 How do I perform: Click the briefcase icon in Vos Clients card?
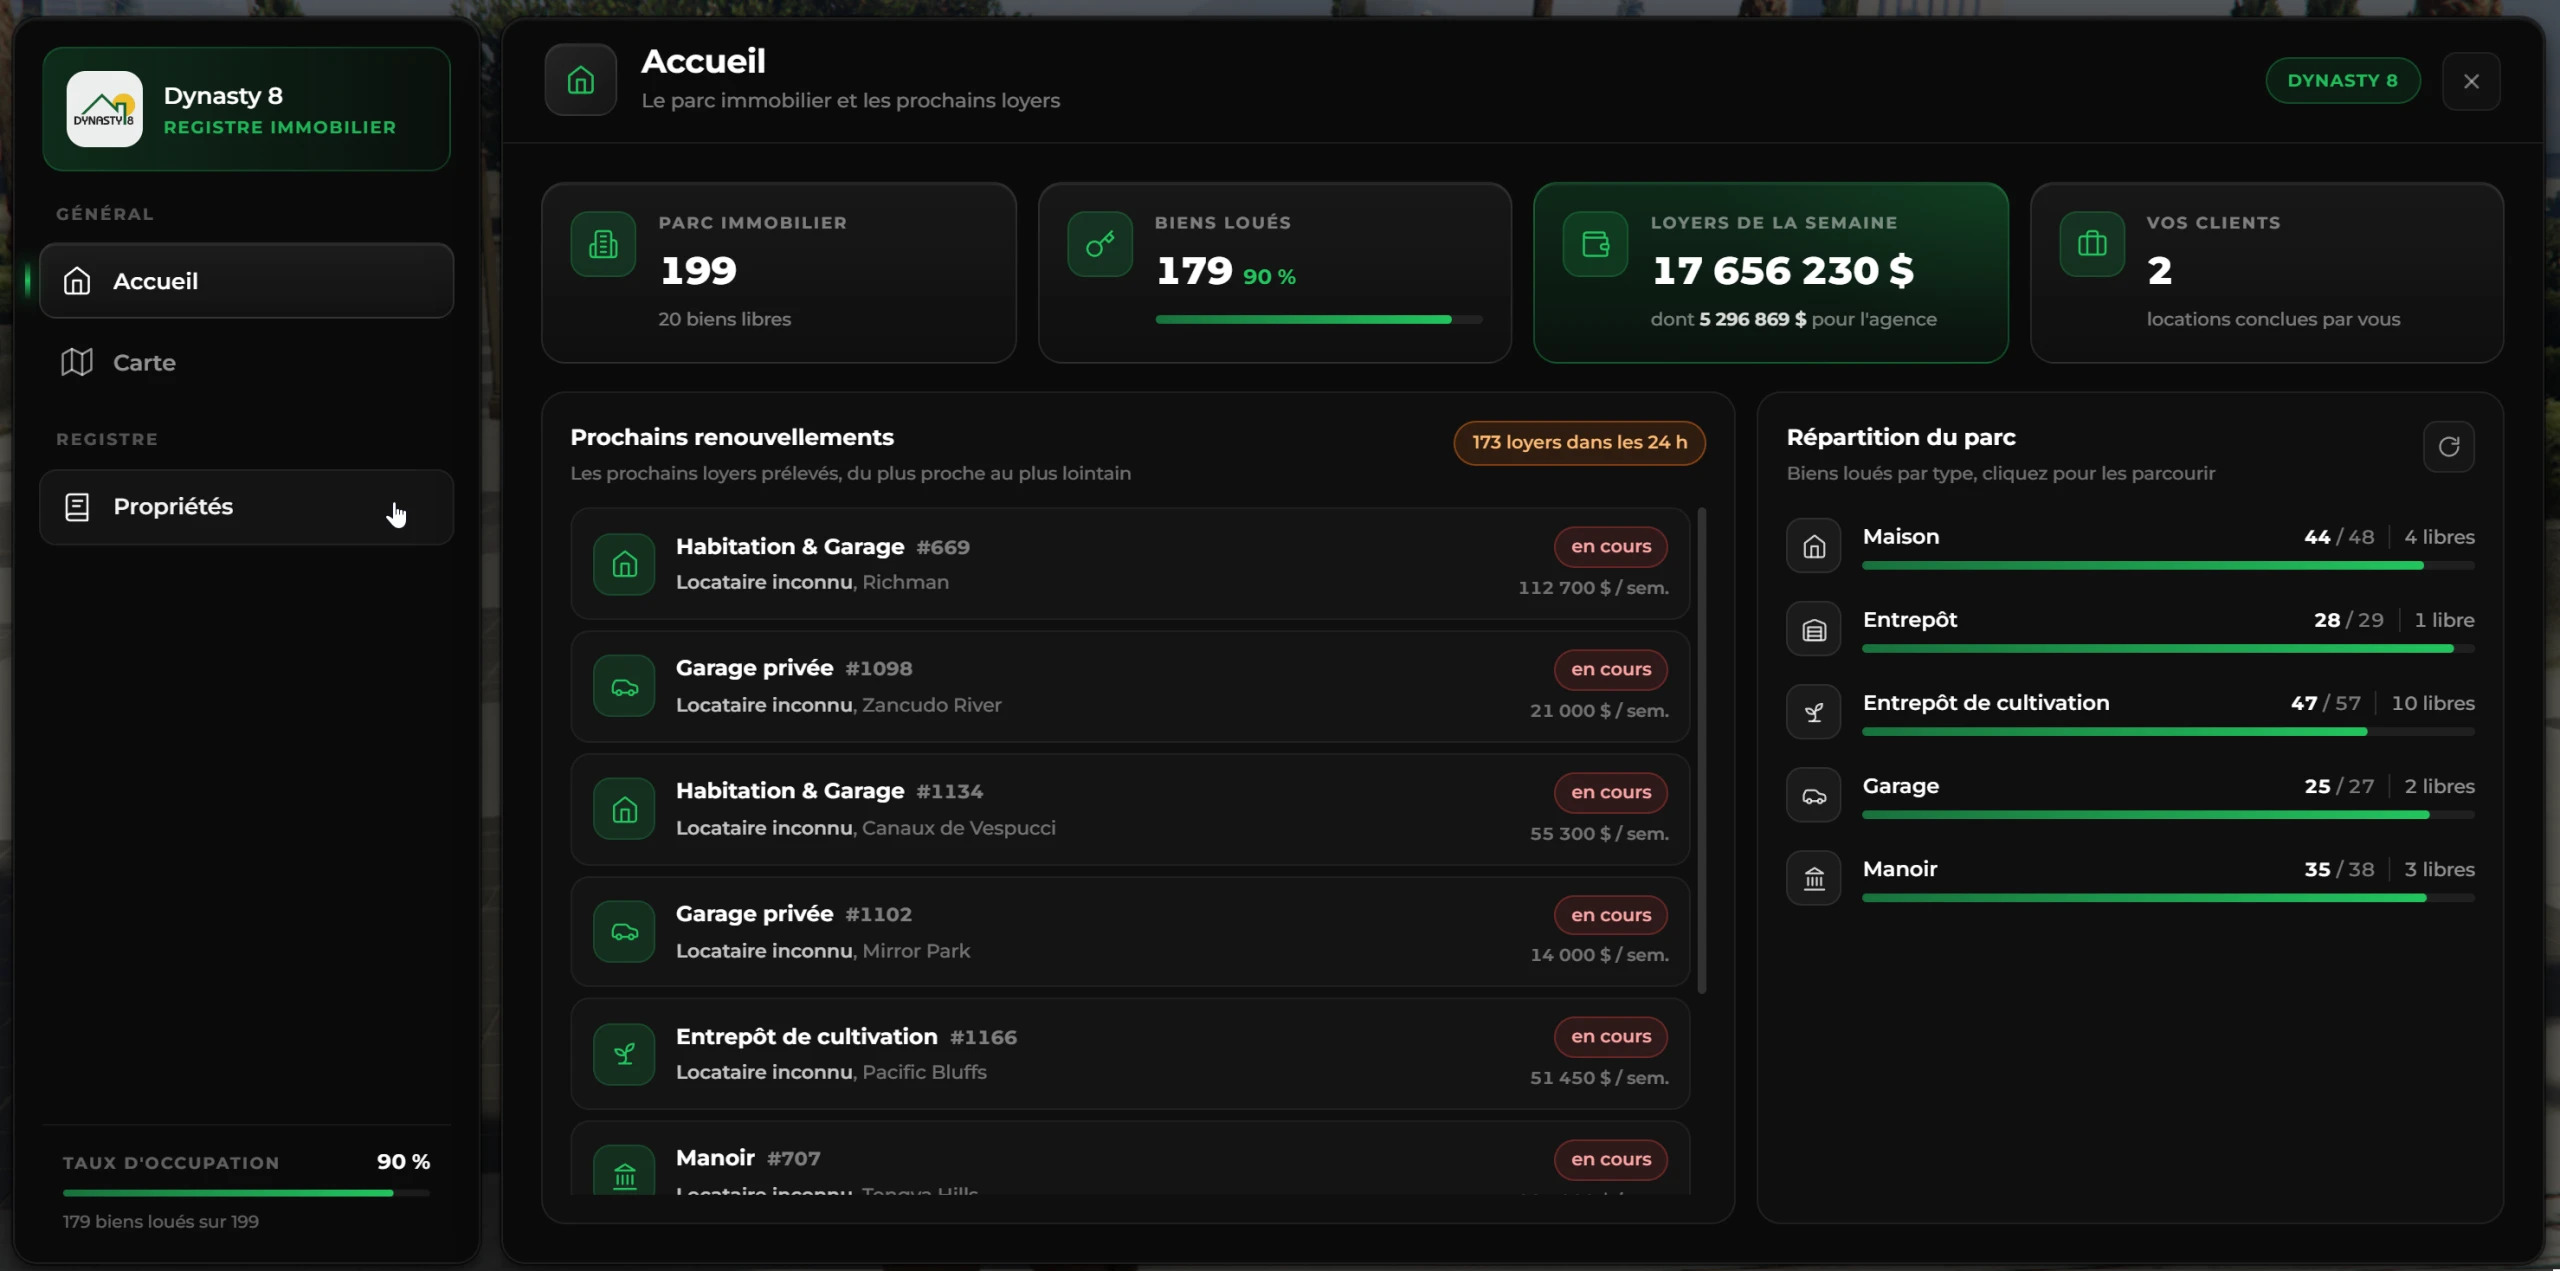[2092, 244]
